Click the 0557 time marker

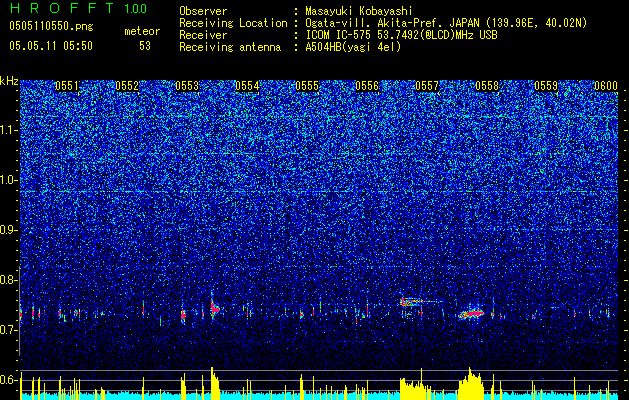(x=427, y=86)
